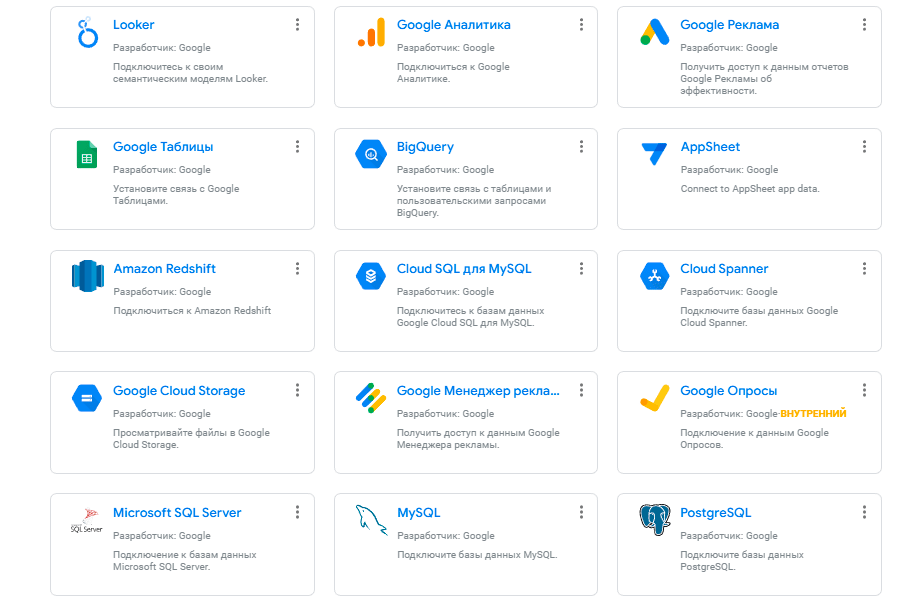Choose the Google Реклама connector title
The image size is (920, 597).
729,25
